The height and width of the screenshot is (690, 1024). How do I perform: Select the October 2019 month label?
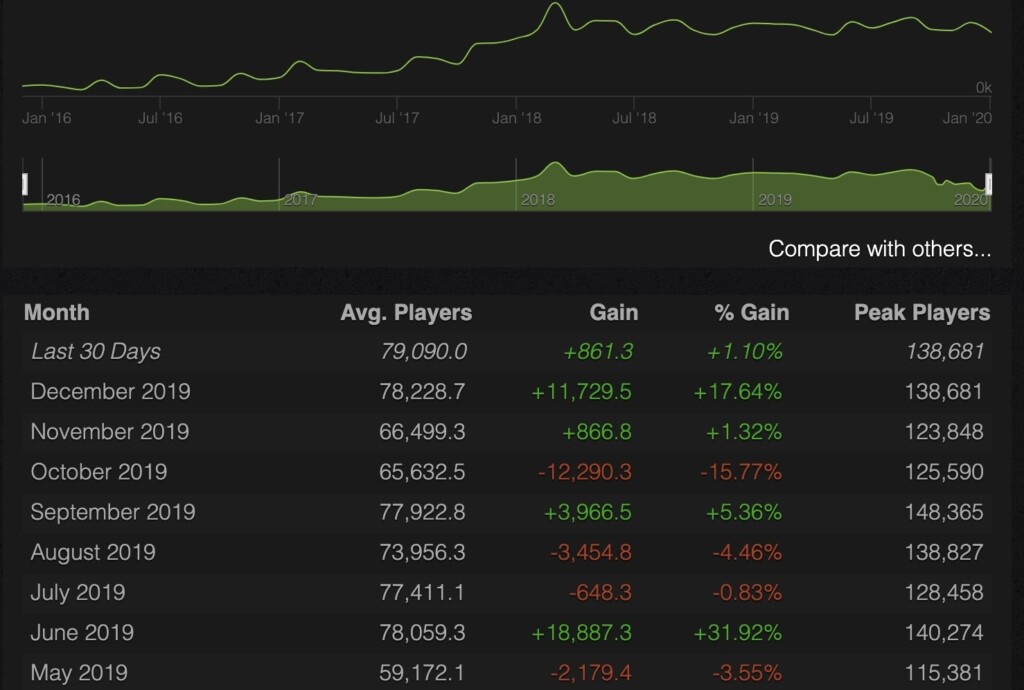pos(98,471)
